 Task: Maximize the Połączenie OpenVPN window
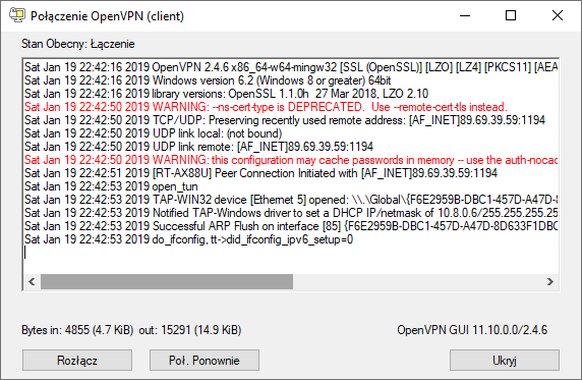511,16
